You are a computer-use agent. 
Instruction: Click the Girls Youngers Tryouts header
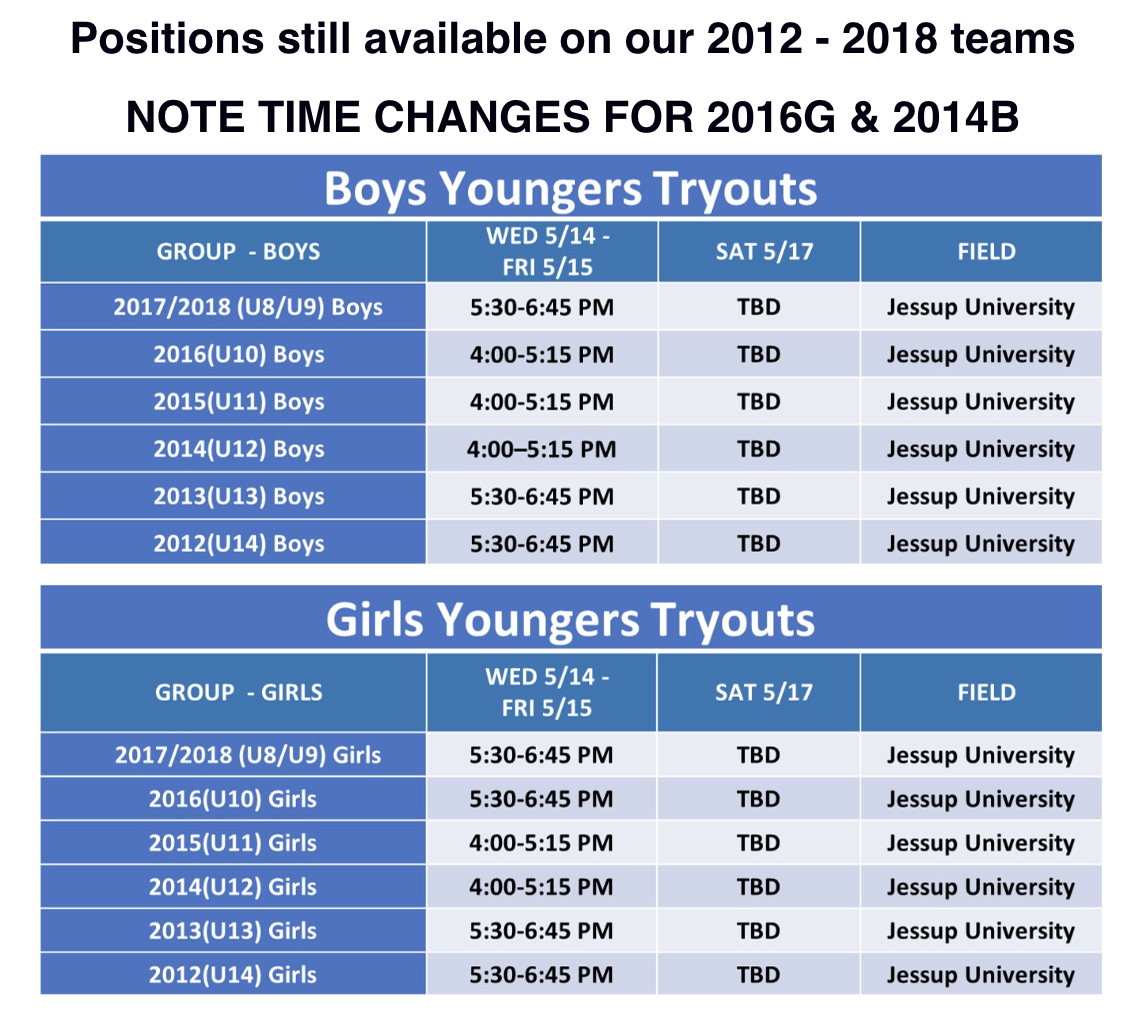pos(571,618)
